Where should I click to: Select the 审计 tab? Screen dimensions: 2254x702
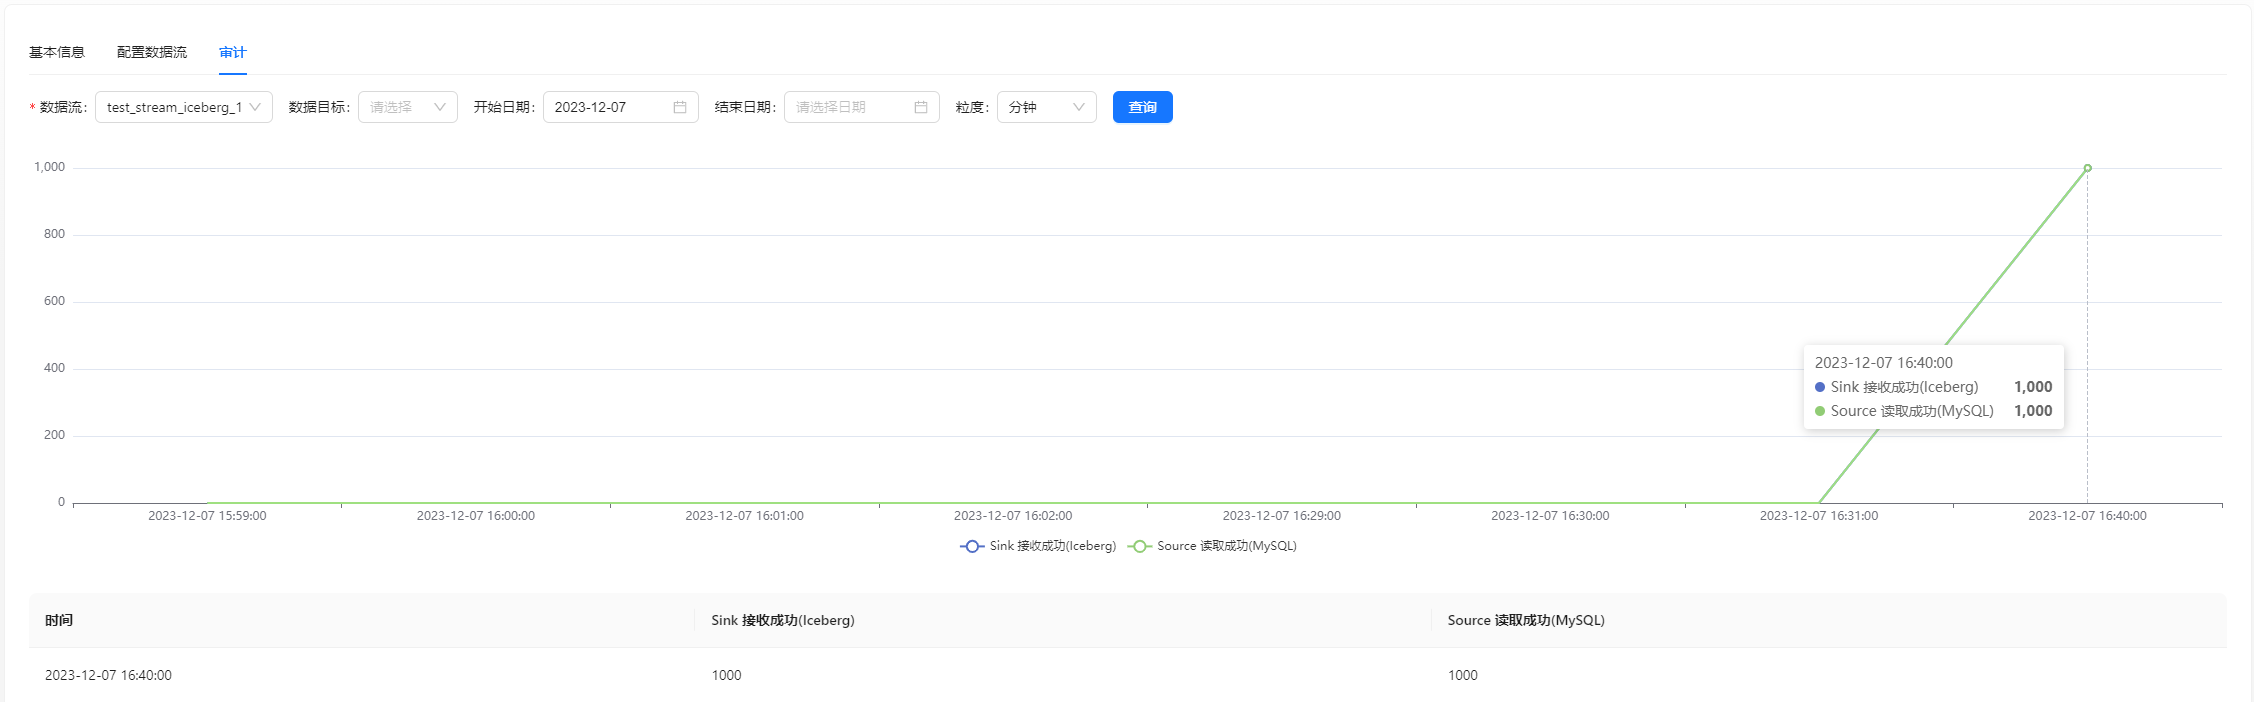click(233, 52)
